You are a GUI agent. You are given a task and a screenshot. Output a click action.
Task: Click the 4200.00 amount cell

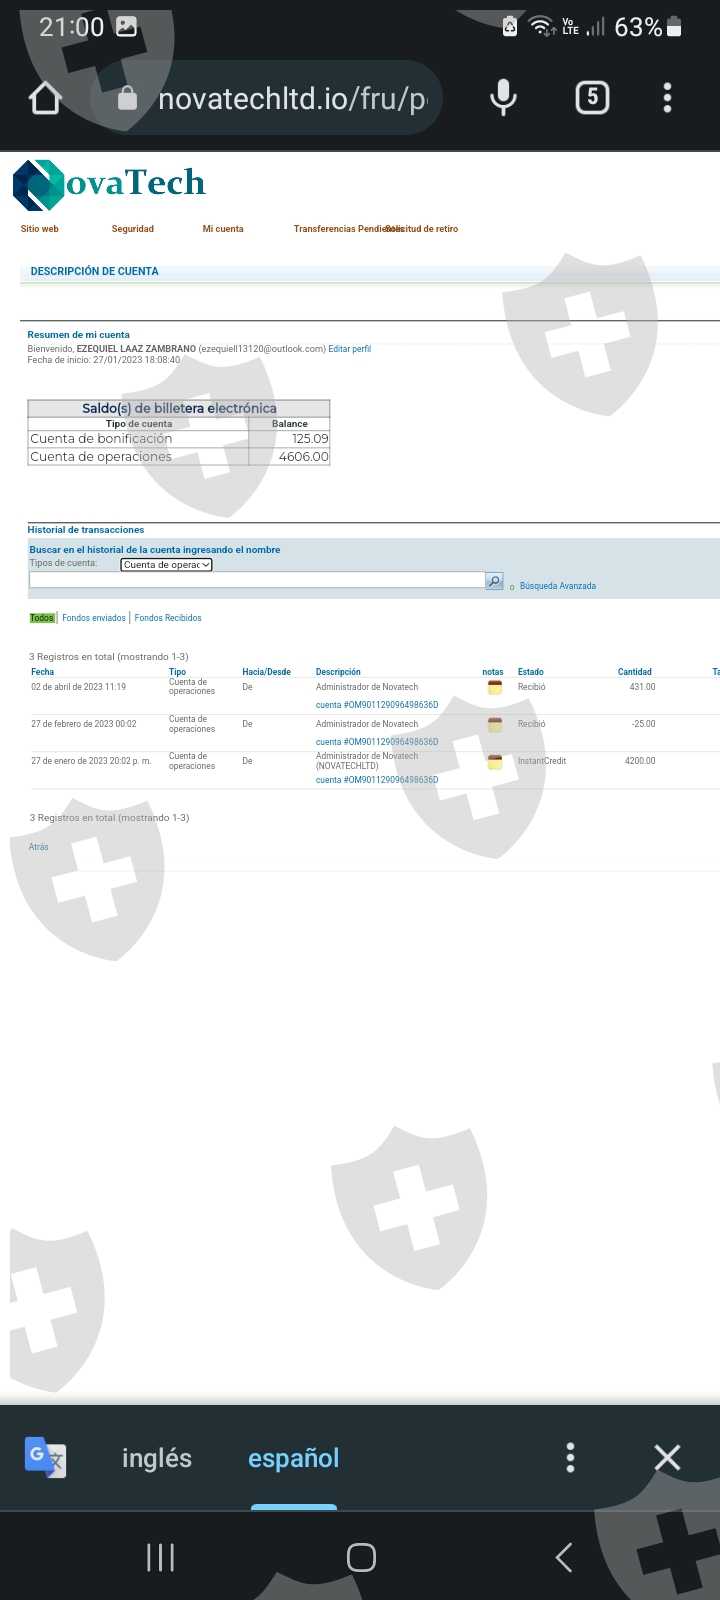(641, 761)
